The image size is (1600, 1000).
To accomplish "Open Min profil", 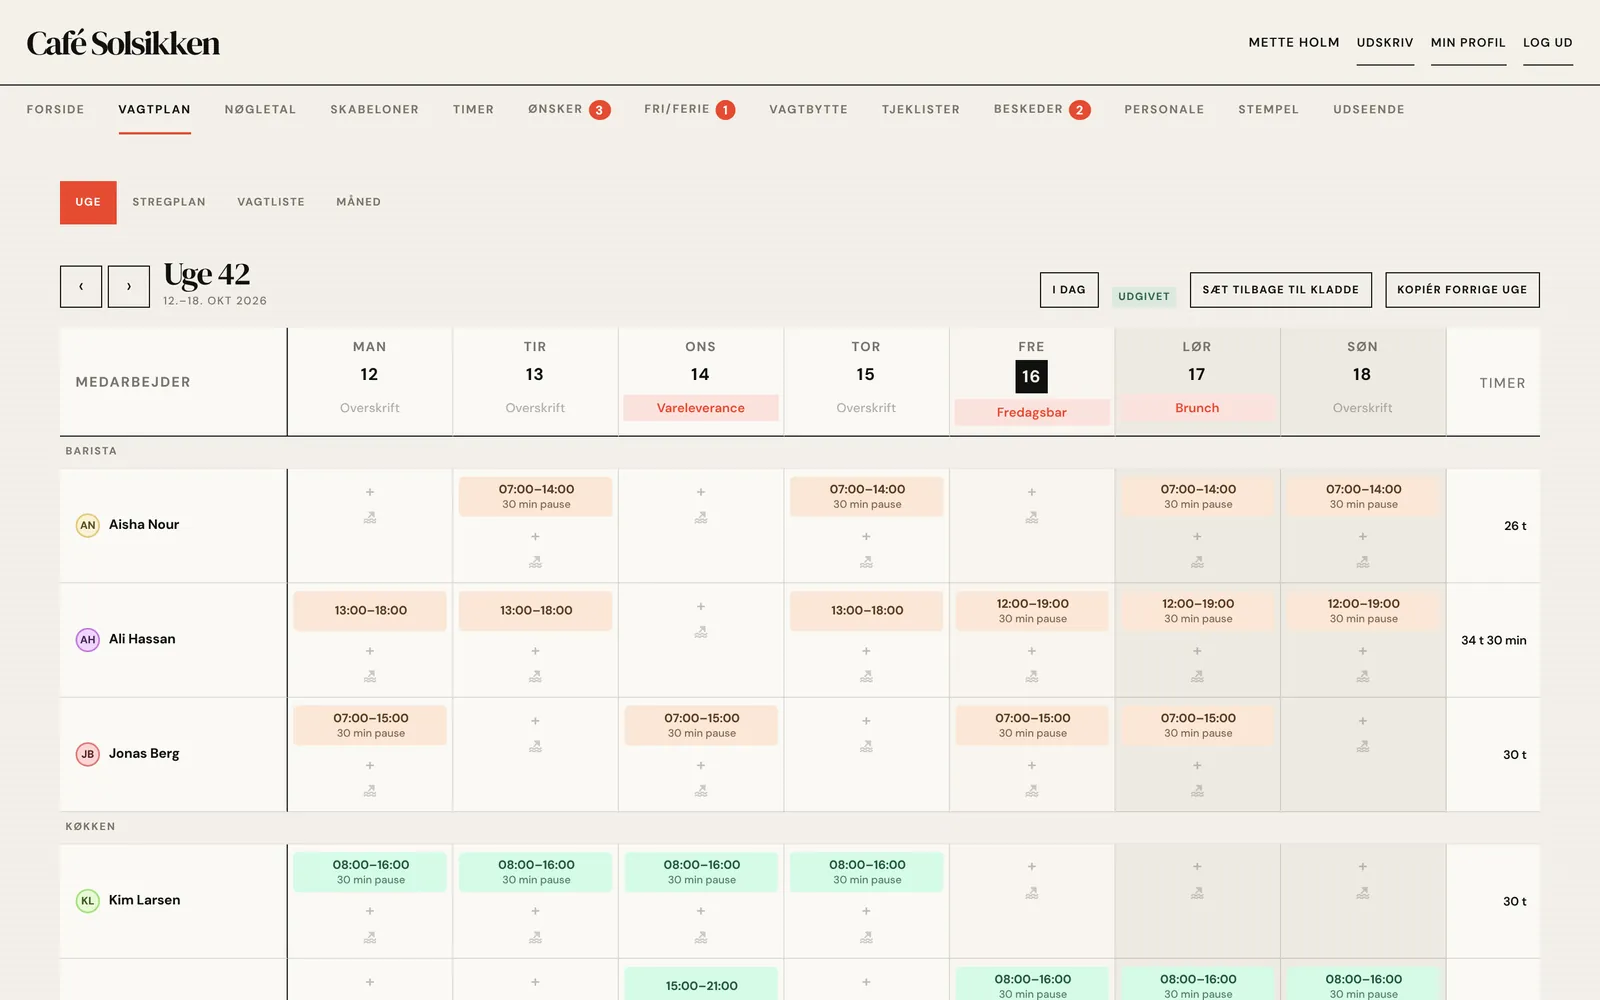I will 1468,43.
